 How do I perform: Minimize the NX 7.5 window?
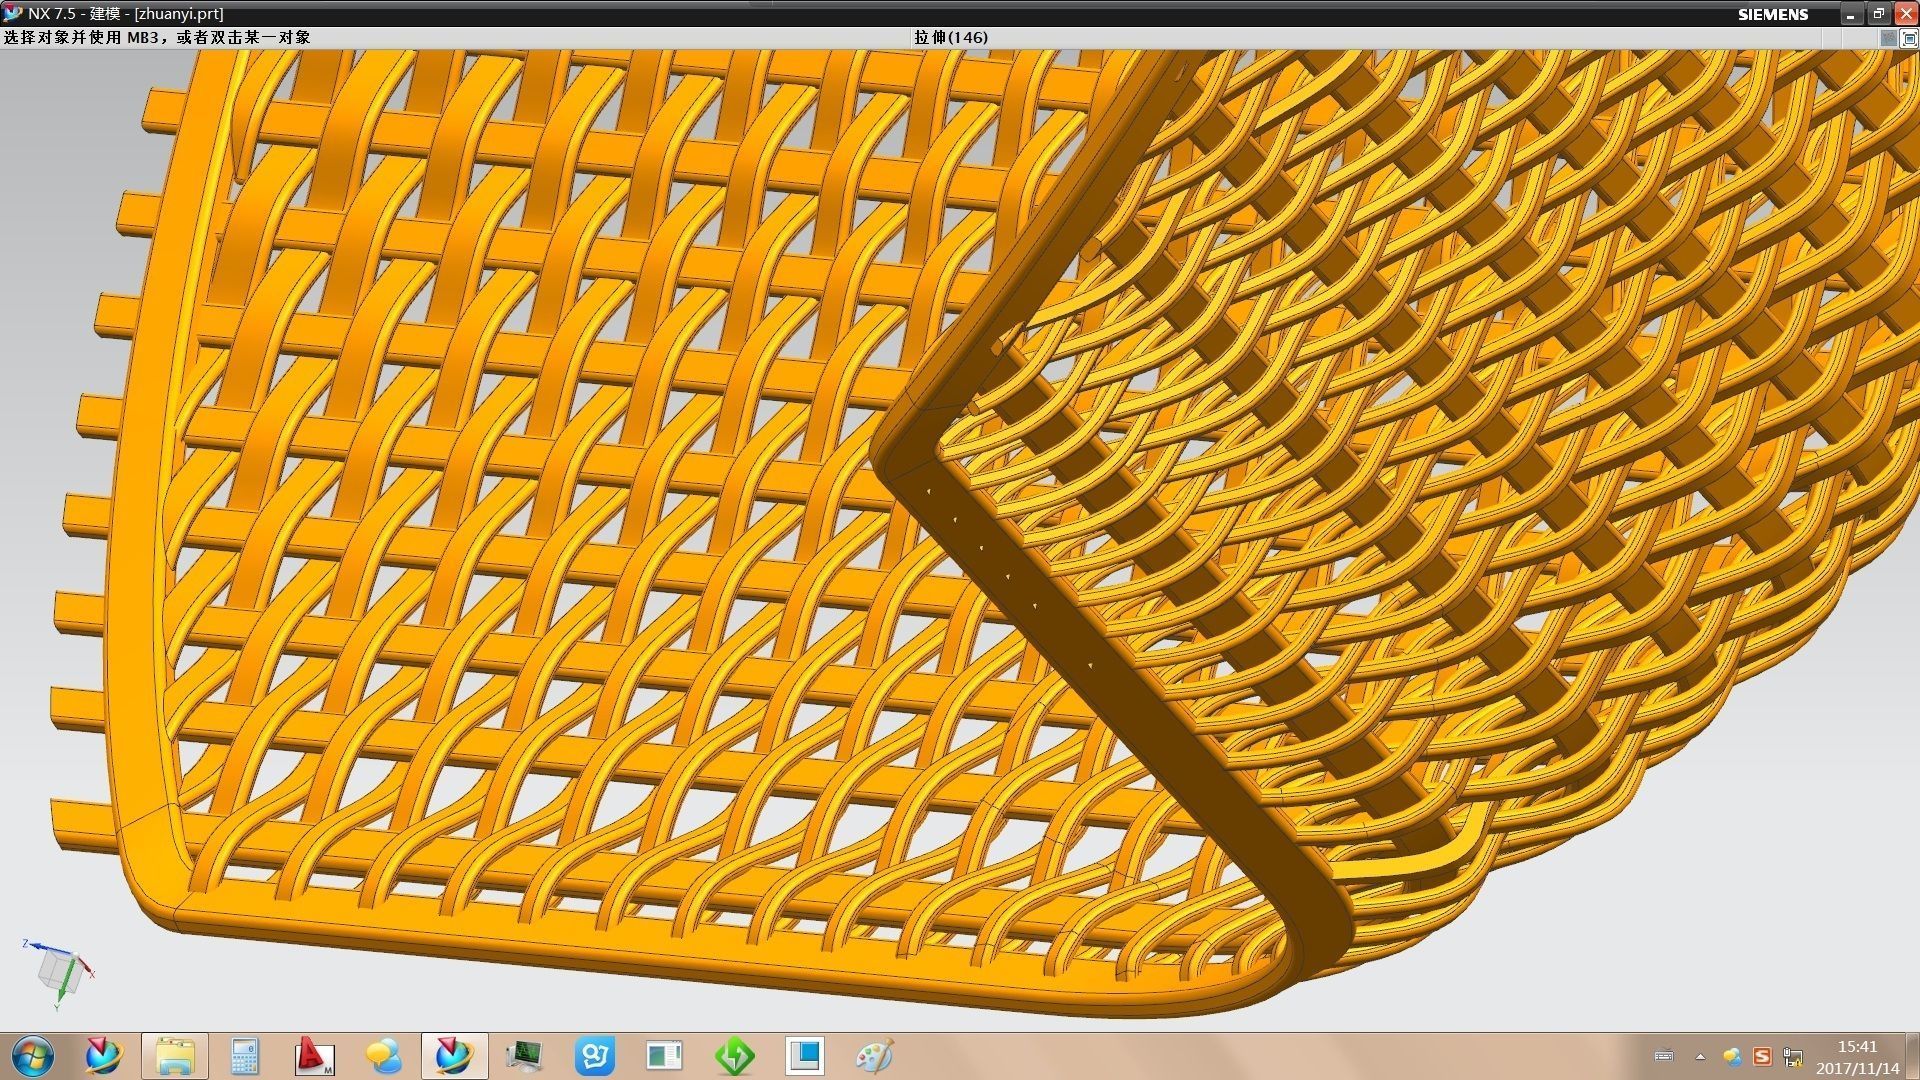click(1851, 14)
